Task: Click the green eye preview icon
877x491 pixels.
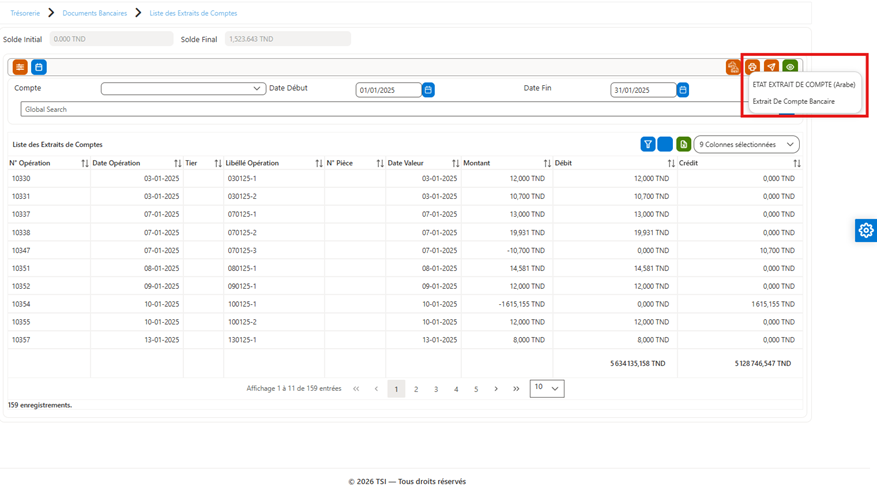Action: coord(790,67)
